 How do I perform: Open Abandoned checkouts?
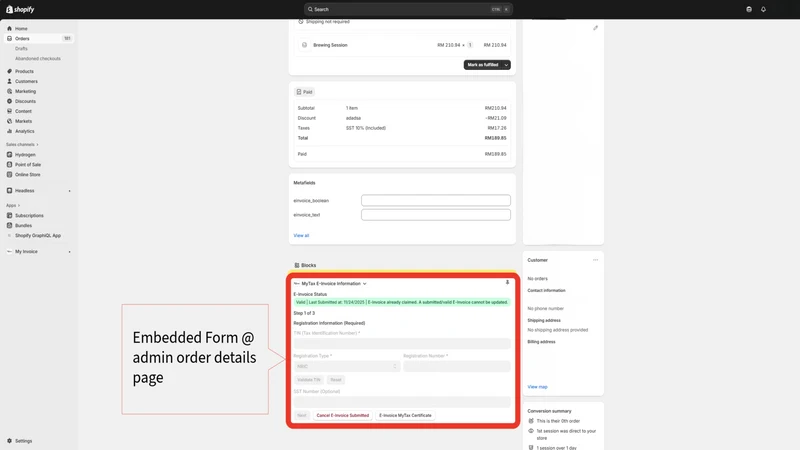pos(38,59)
